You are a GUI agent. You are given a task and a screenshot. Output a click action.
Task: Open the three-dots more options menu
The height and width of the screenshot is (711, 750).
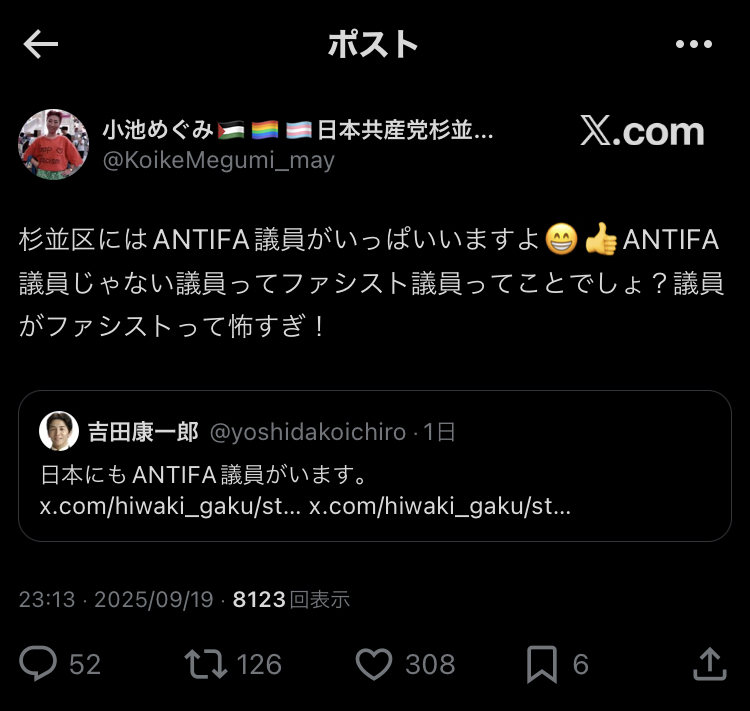(x=693, y=44)
